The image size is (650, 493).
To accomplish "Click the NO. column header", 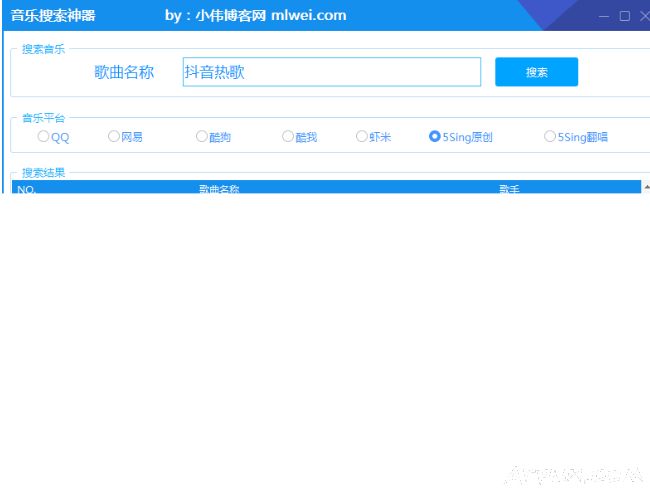I will click(27, 189).
